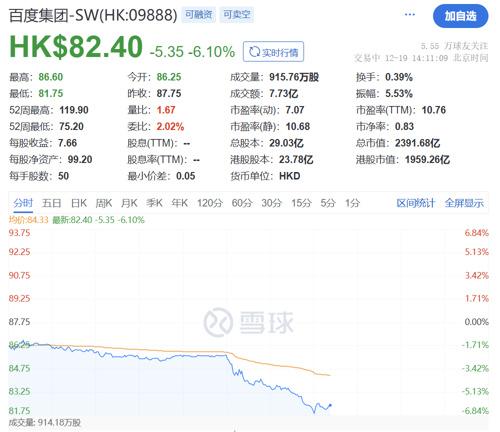Click the 委比 value 2.02%
Screen dimensions: 500x432
(170, 126)
